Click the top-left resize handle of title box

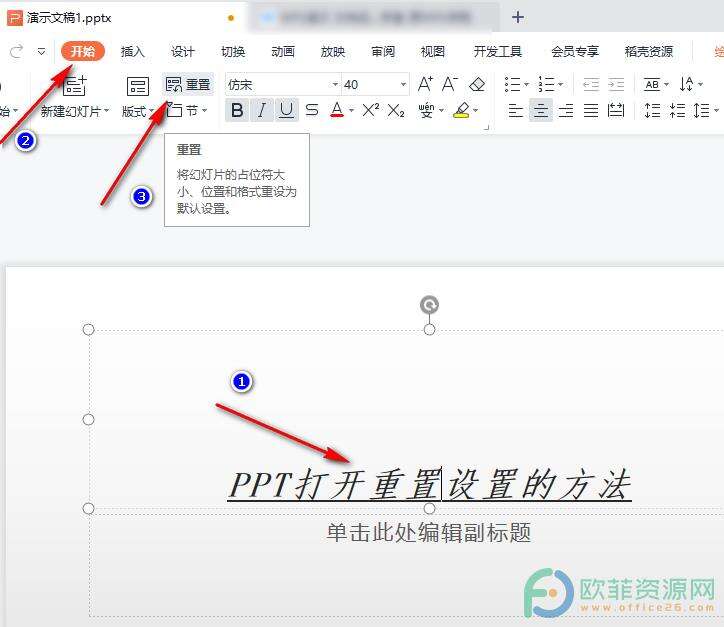pos(88,329)
